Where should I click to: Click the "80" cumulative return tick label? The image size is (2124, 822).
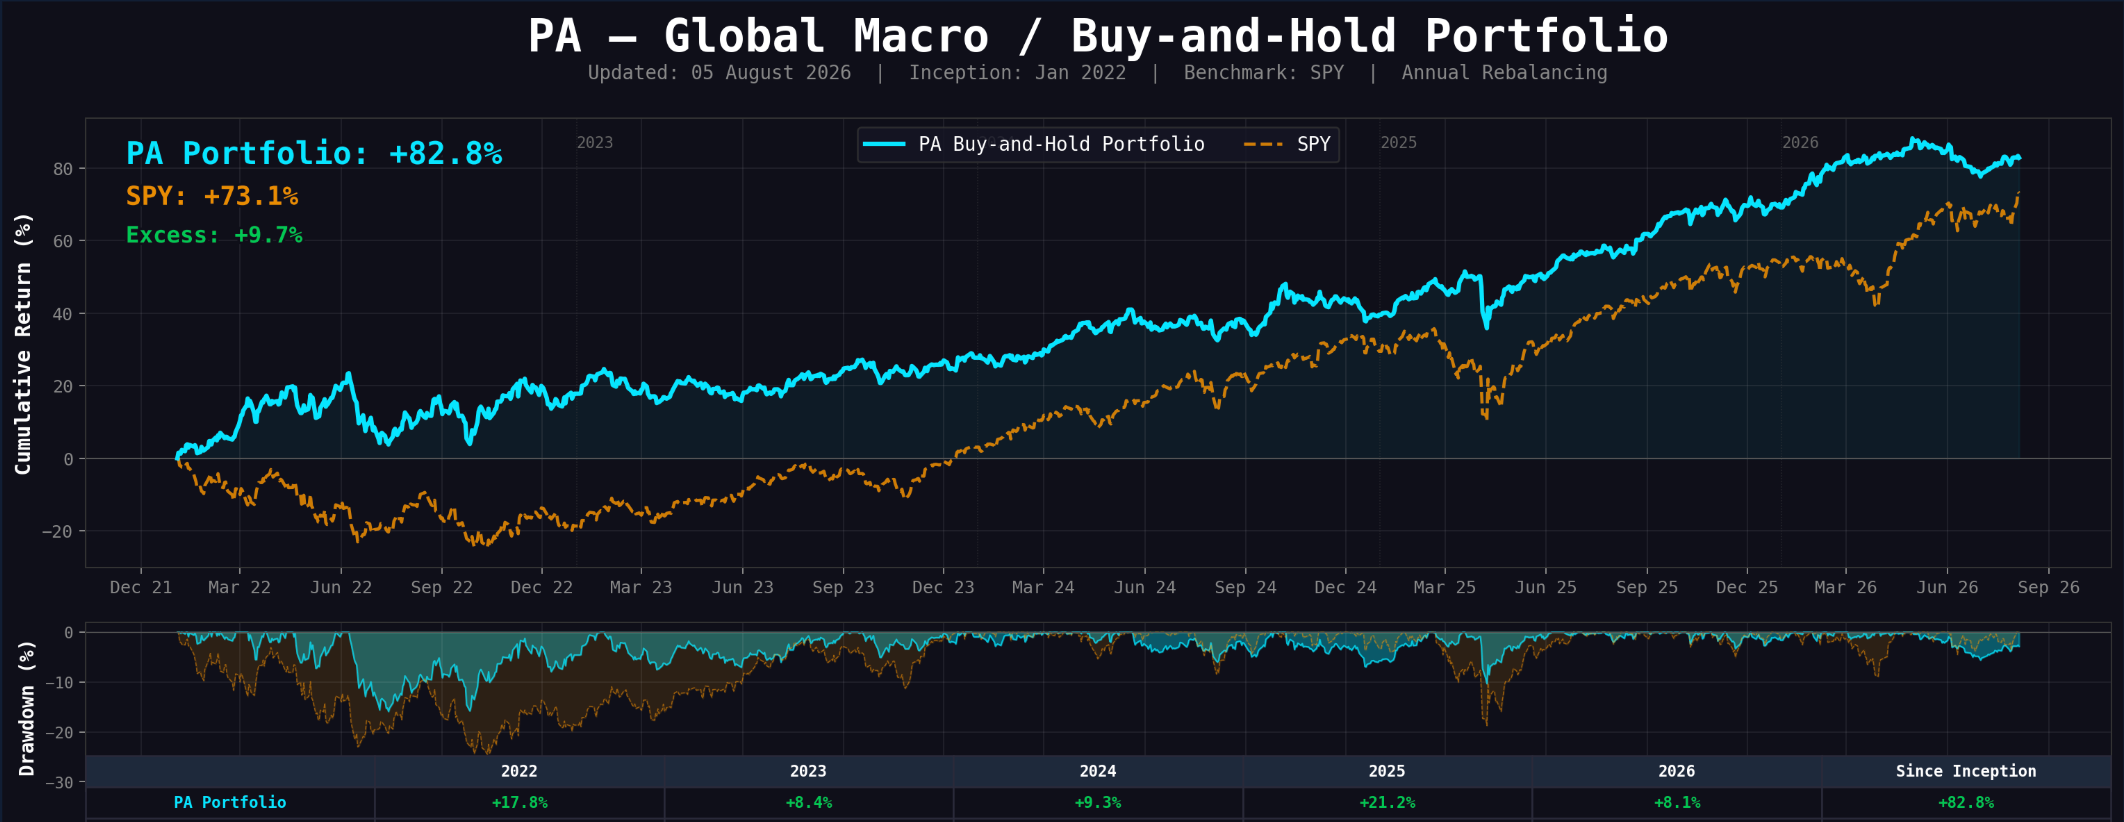(63, 169)
